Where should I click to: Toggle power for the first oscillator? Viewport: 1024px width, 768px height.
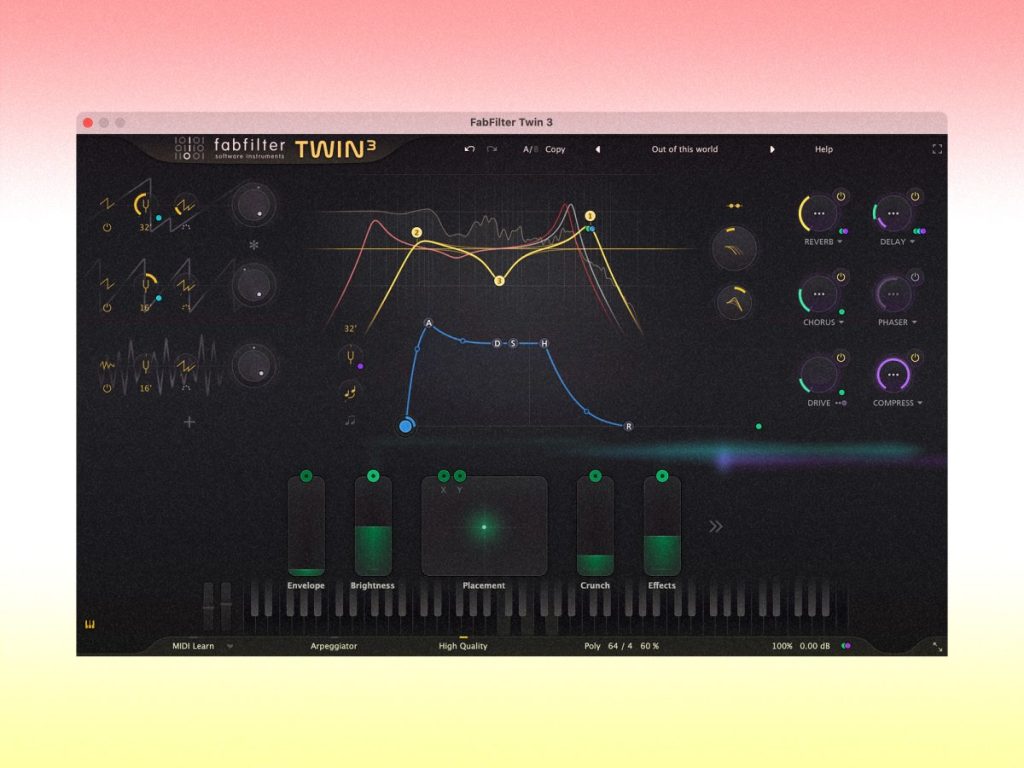click(107, 228)
